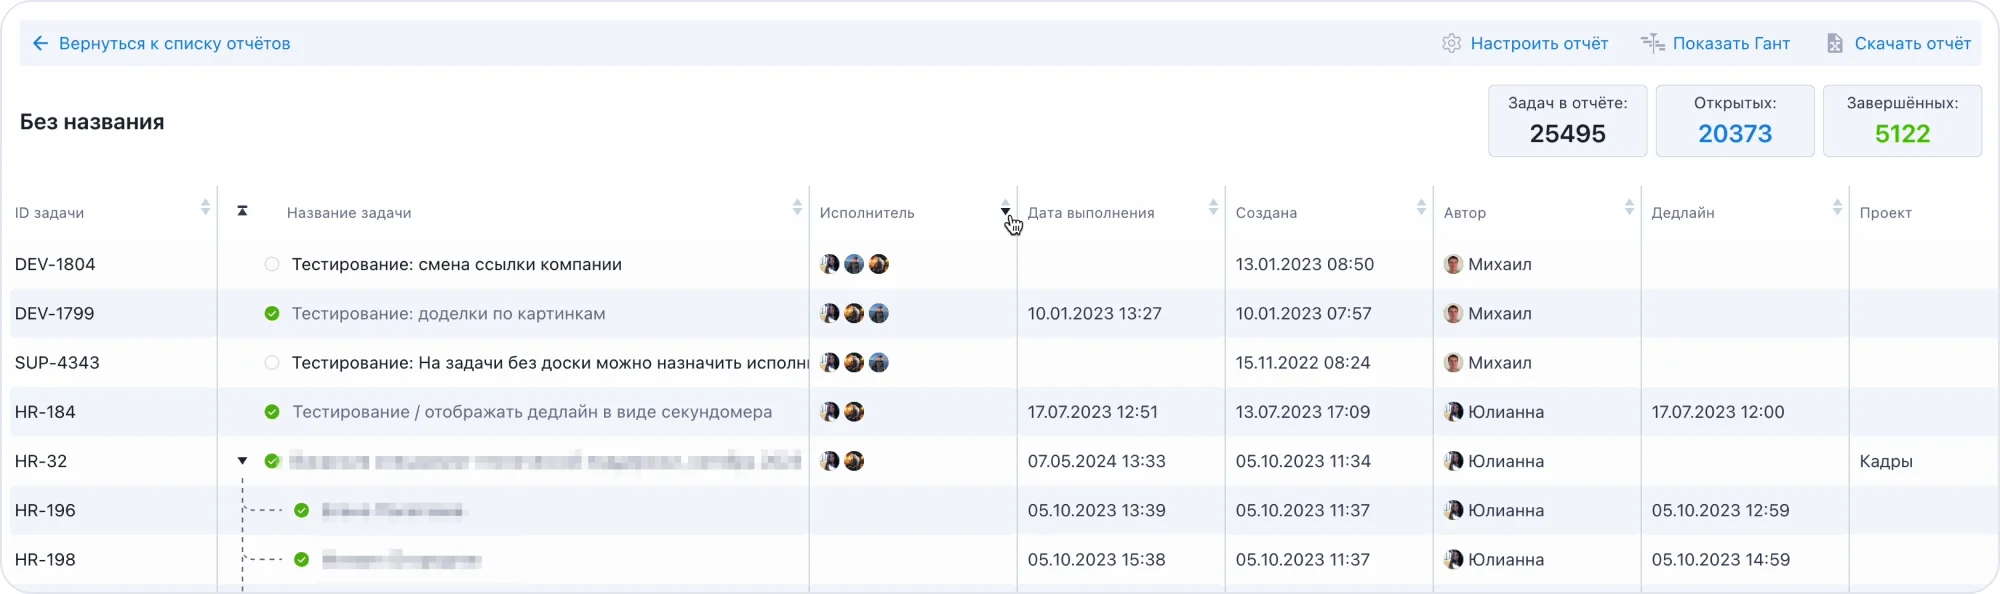The height and width of the screenshot is (594, 2000).
Task: Click the Открытых counter tile
Action: click(x=1734, y=121)
